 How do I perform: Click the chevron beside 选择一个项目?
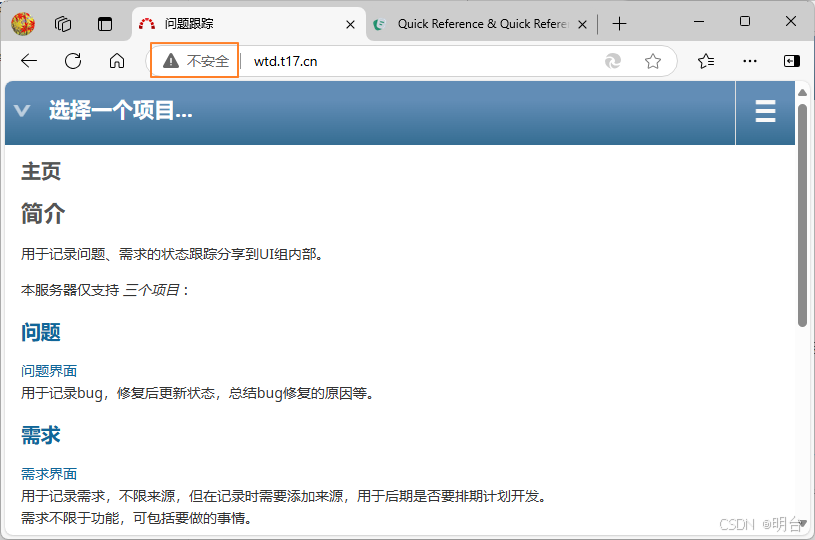point(22,111)
